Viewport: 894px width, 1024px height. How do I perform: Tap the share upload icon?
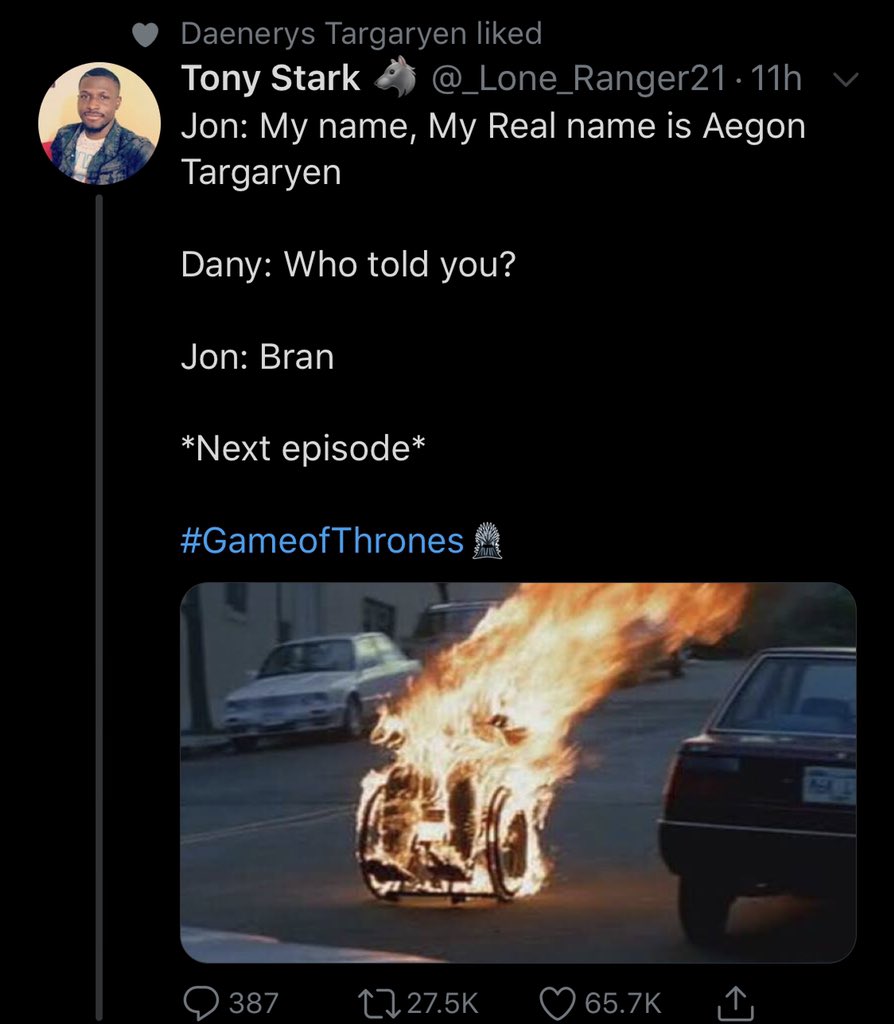click(x=735, y=1002)
